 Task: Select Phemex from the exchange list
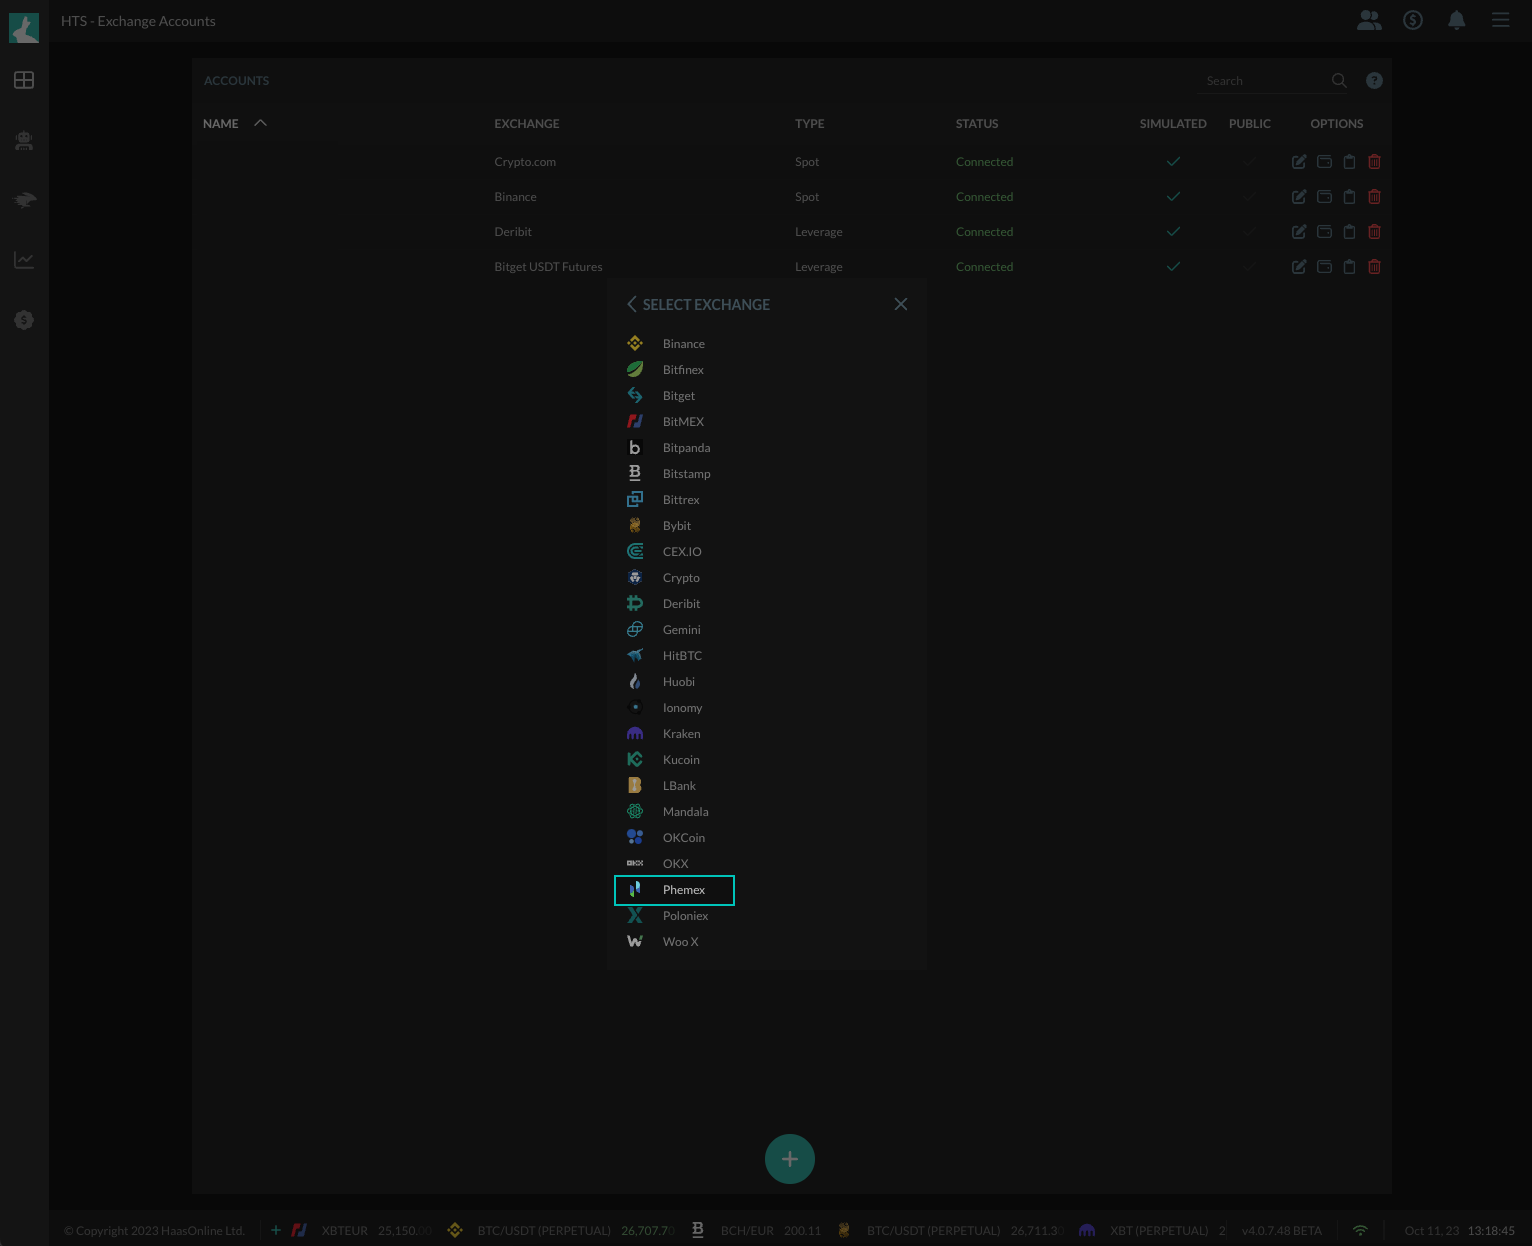click(x=683, y=889)
